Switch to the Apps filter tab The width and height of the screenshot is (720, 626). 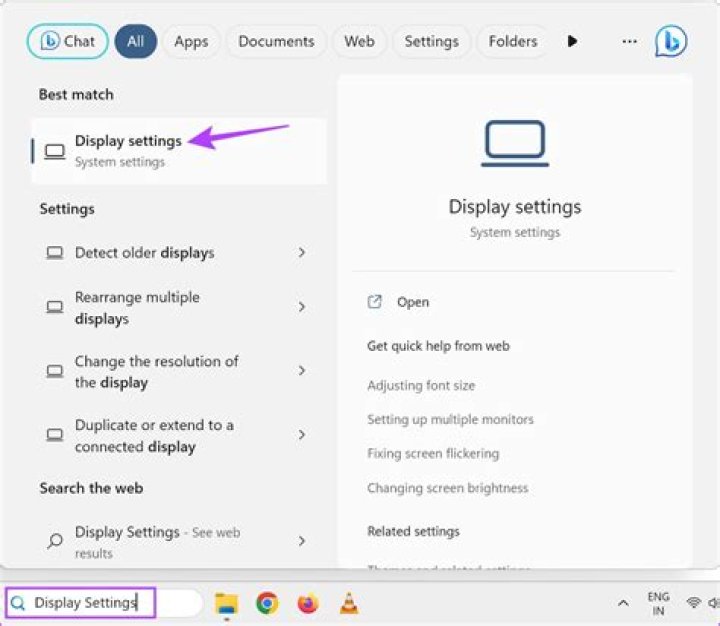(x=191, y=42)
